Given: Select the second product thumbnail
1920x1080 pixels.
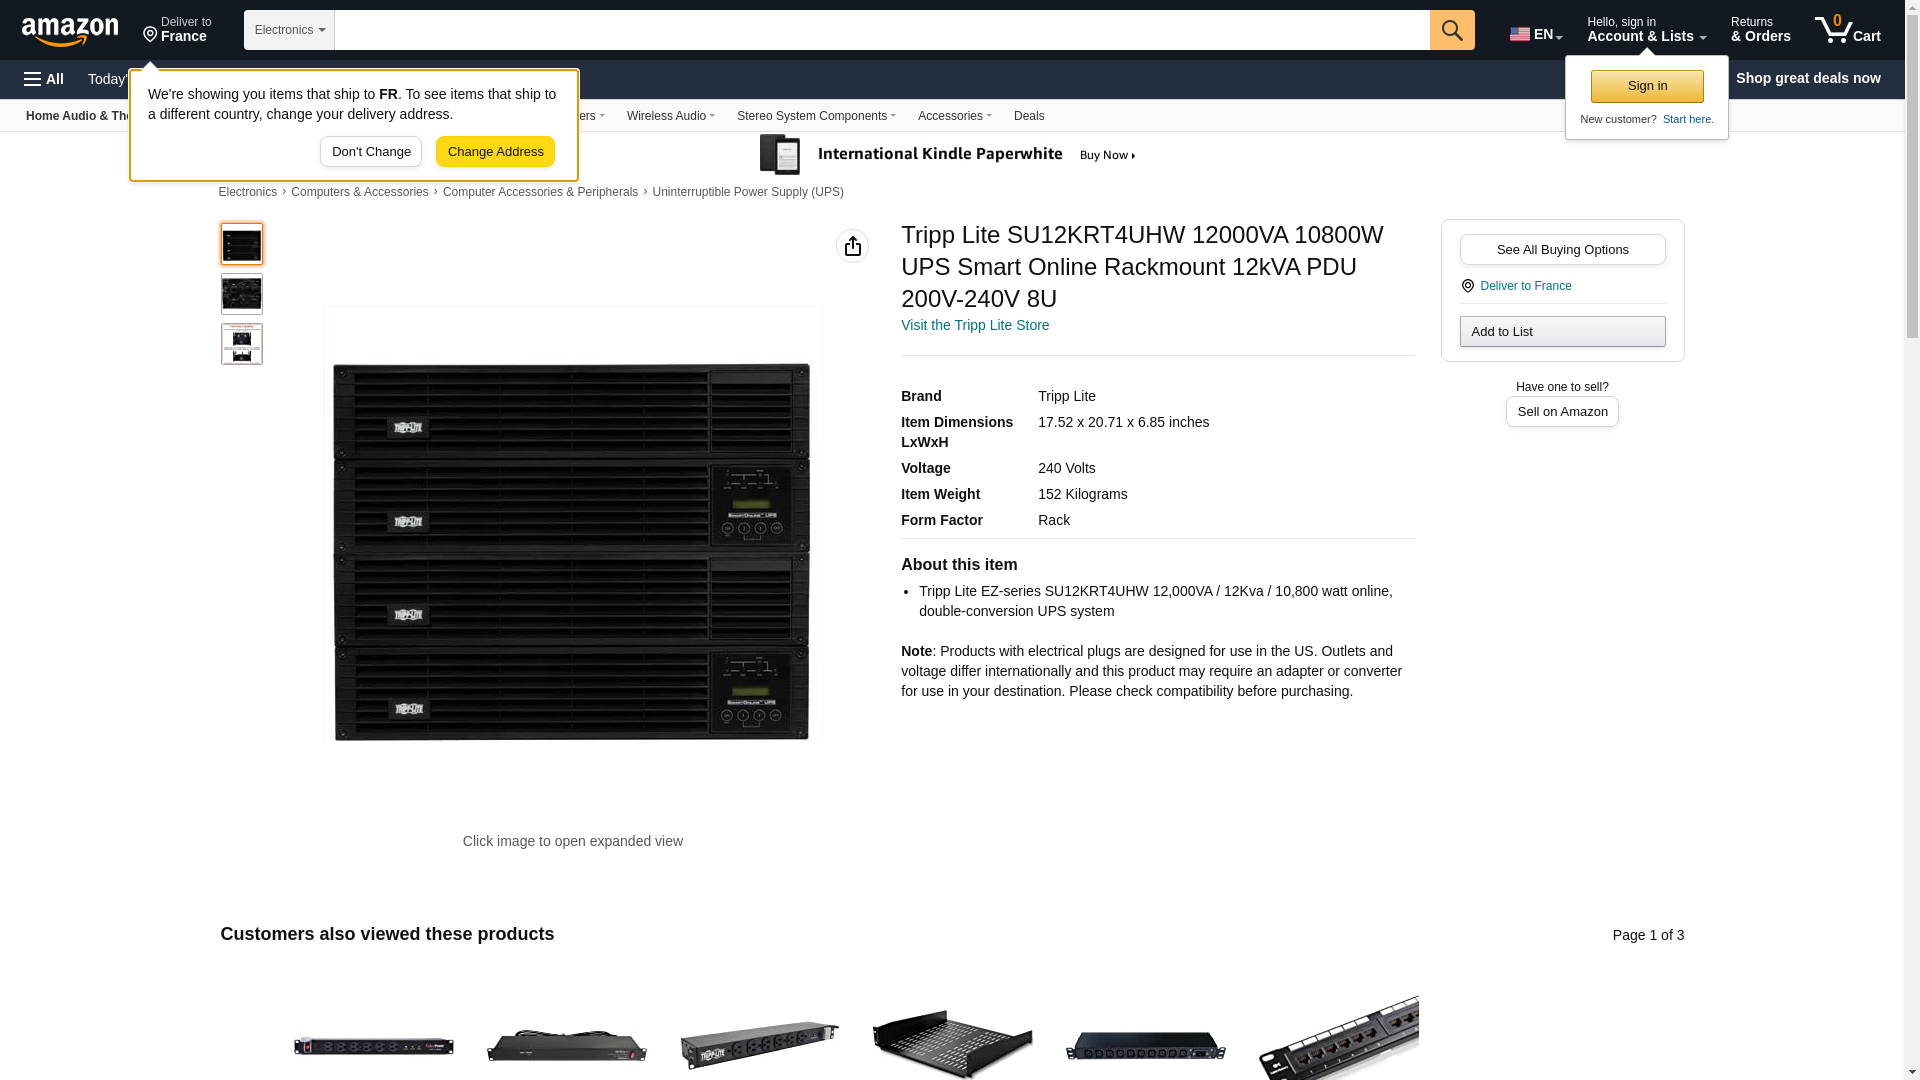Looking at the screenshot, I should (242, 294).
